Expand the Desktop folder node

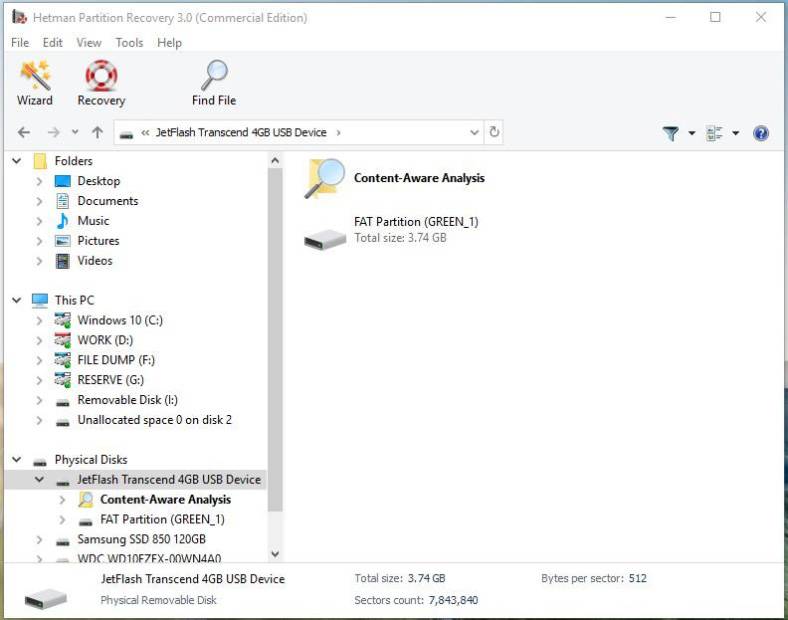point(39,181)
